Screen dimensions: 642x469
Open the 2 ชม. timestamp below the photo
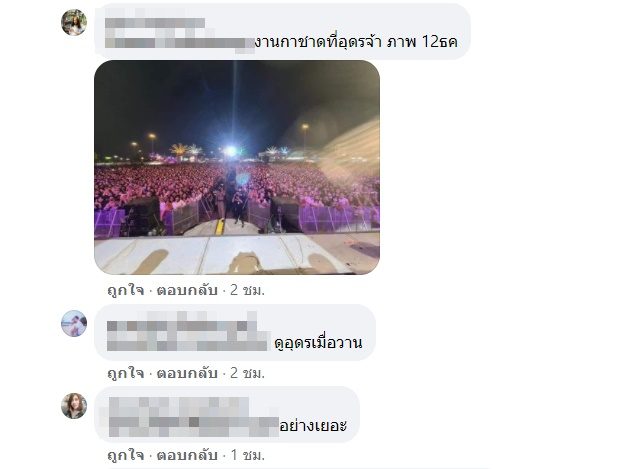pyautogui.click(x=247, y=290)
